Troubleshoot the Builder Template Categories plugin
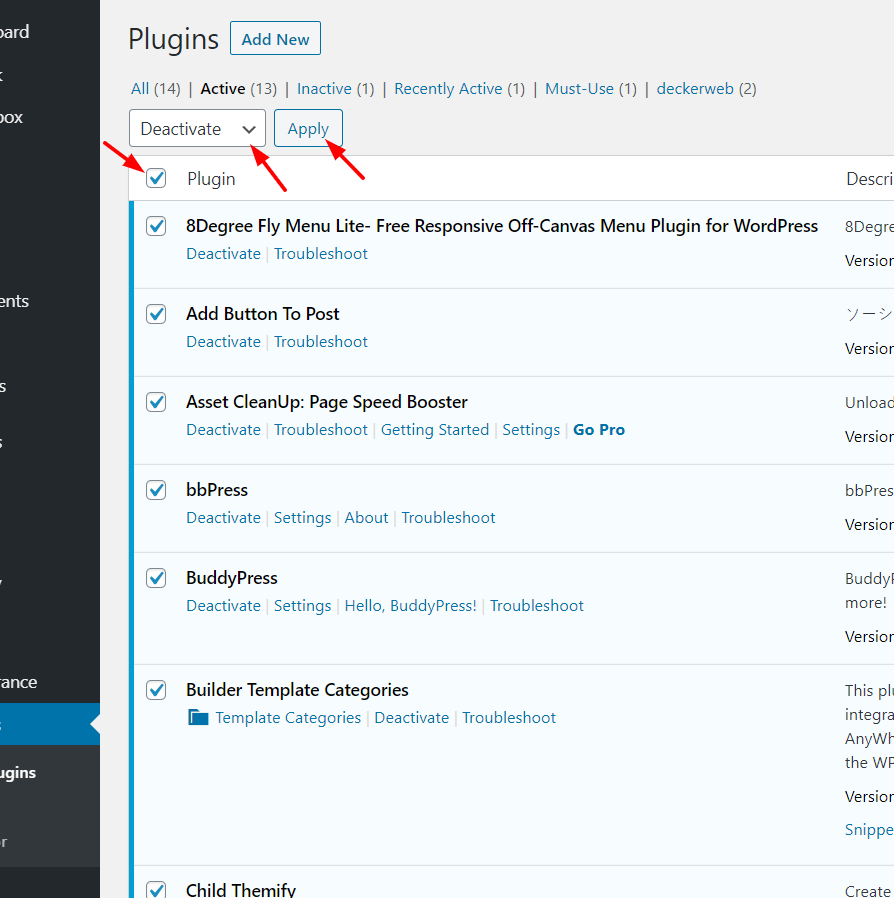Viewport: 894px width, 898px height. coord(509,718)
